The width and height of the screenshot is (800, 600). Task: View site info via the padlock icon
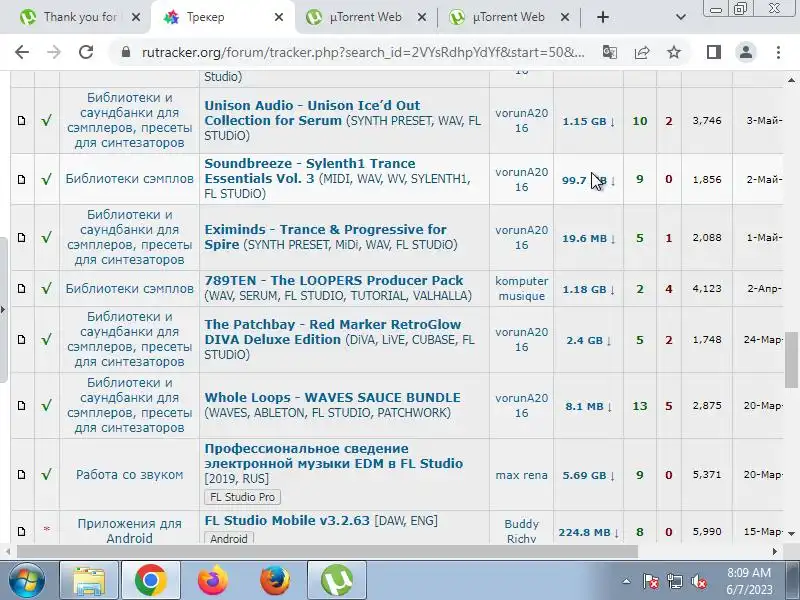pos(126,52)
